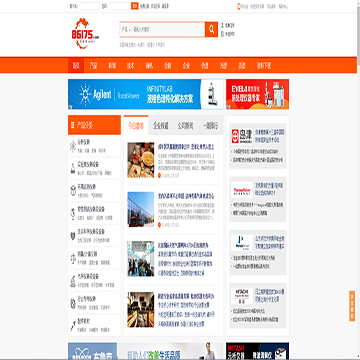Select the first item in the orange navigation bar
The height and width of the screenshot is (360, 360).
[x=76, y=66]
